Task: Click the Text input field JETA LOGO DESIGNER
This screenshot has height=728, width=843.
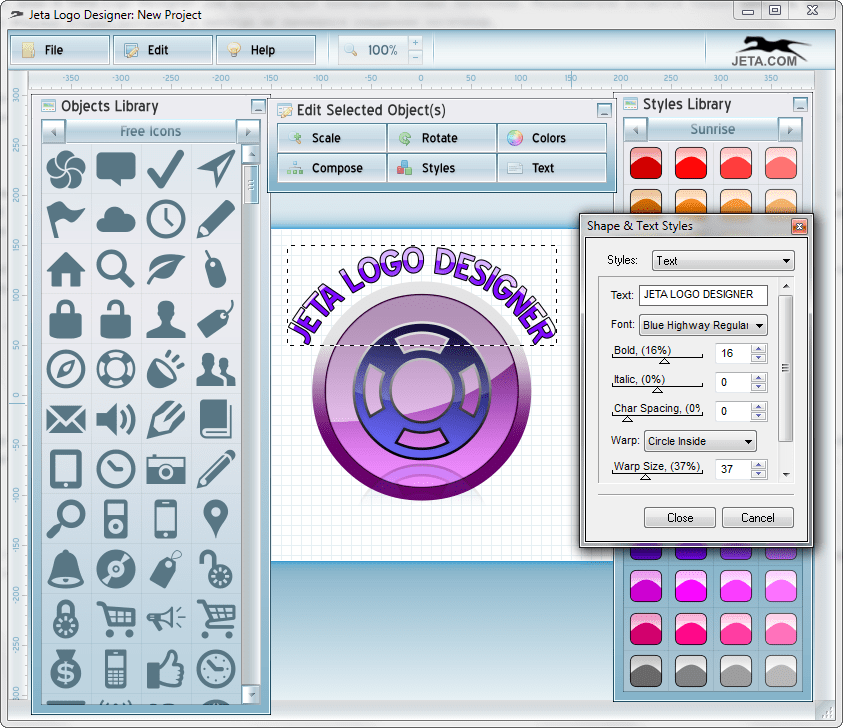Action: click(x=703, y=295)
